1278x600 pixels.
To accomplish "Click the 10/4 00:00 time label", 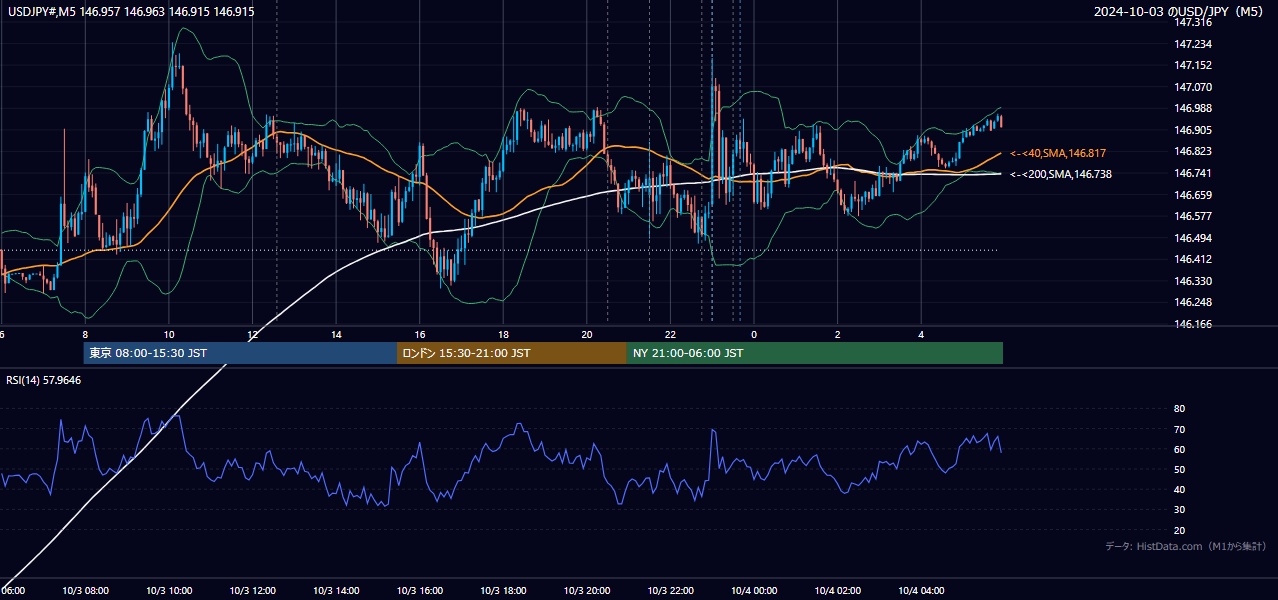I will click(754, 591).
